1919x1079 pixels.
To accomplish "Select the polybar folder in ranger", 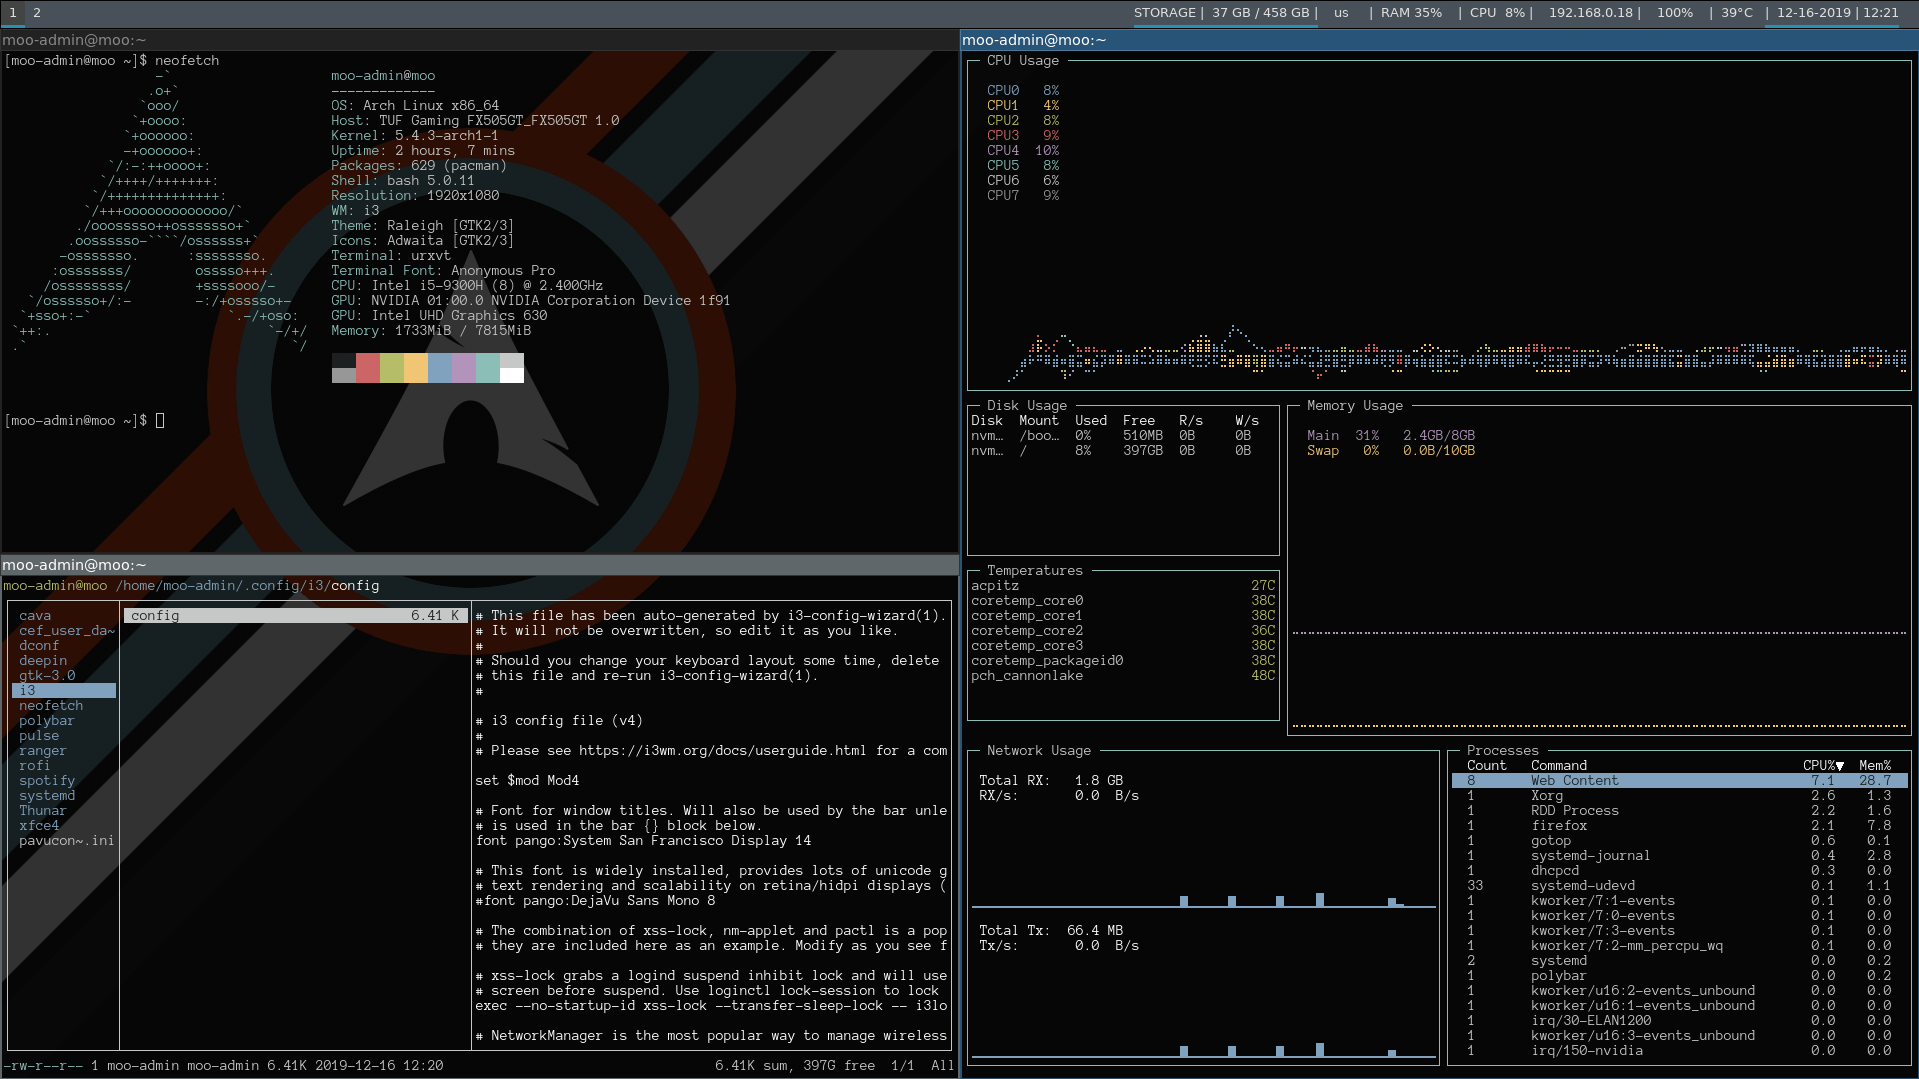I will pos(64,721).
